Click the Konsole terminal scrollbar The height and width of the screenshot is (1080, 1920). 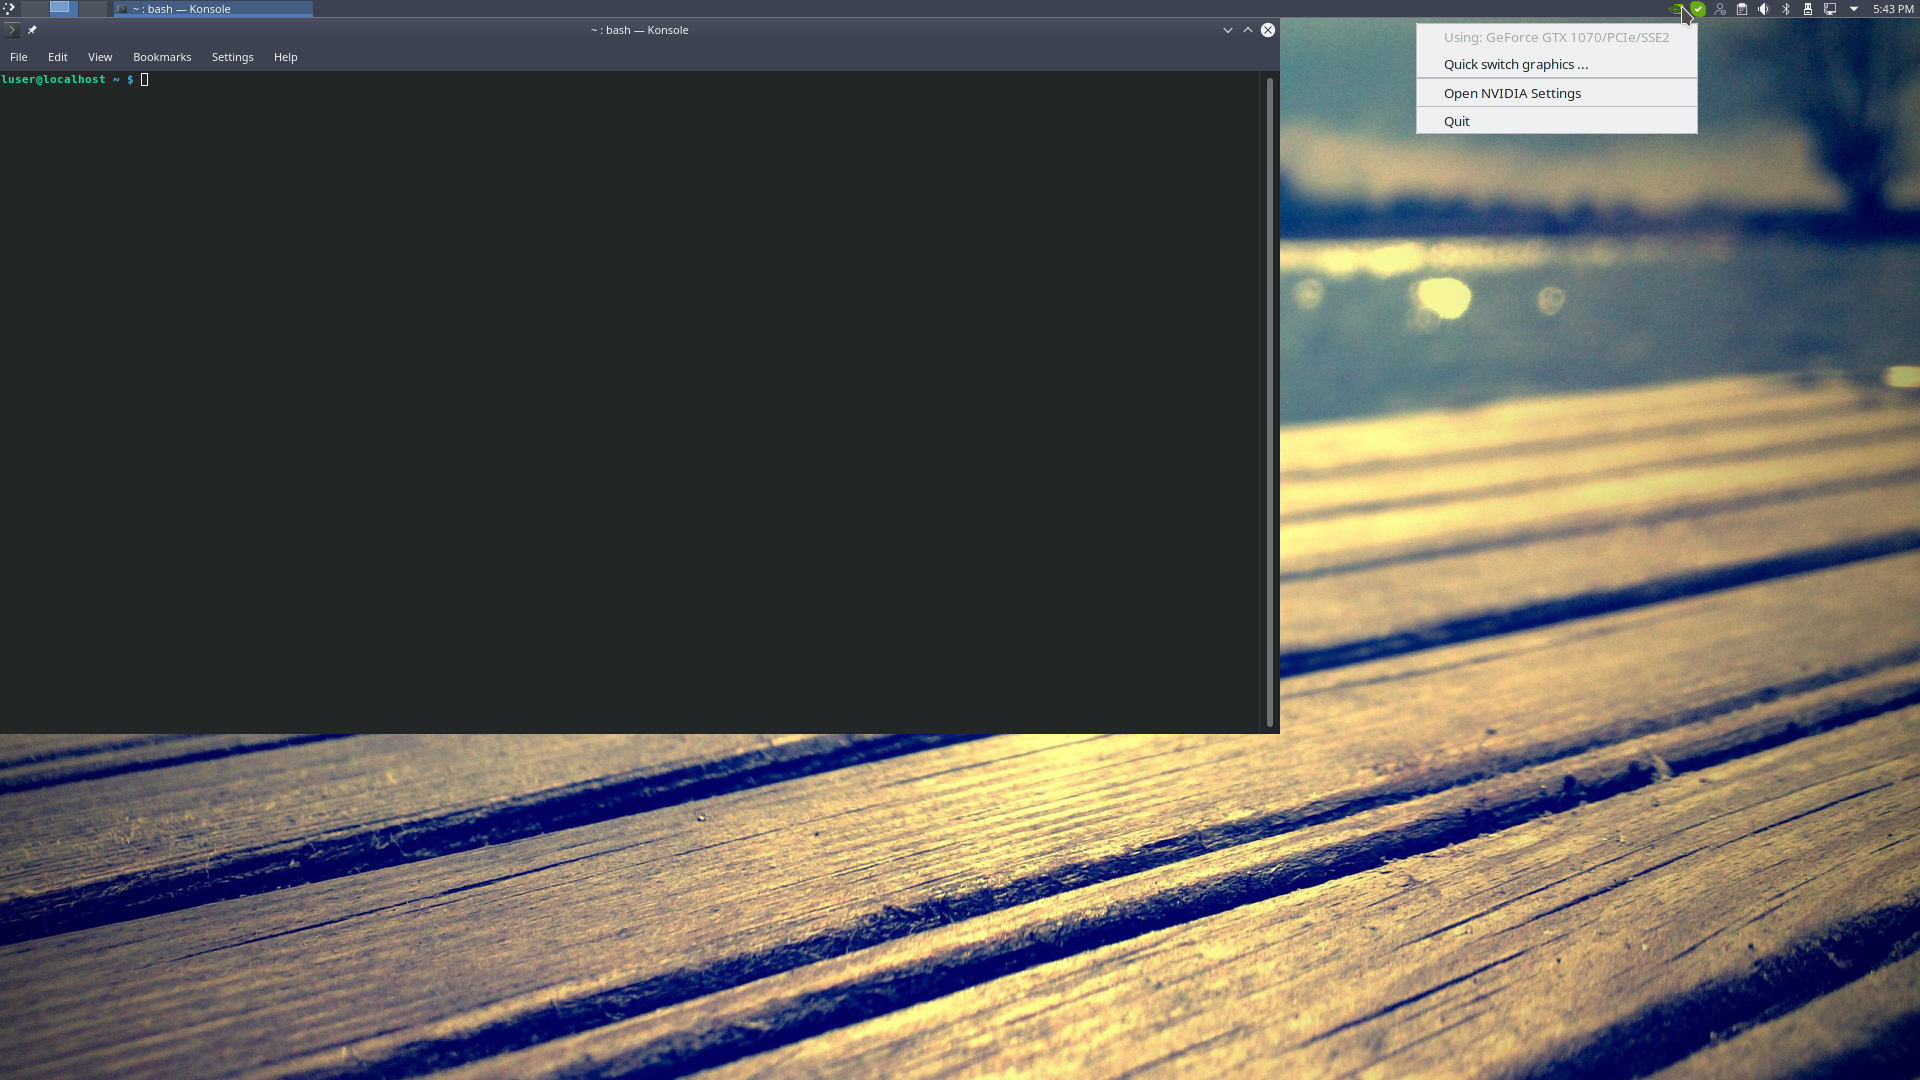click(x=1270, y=401)
